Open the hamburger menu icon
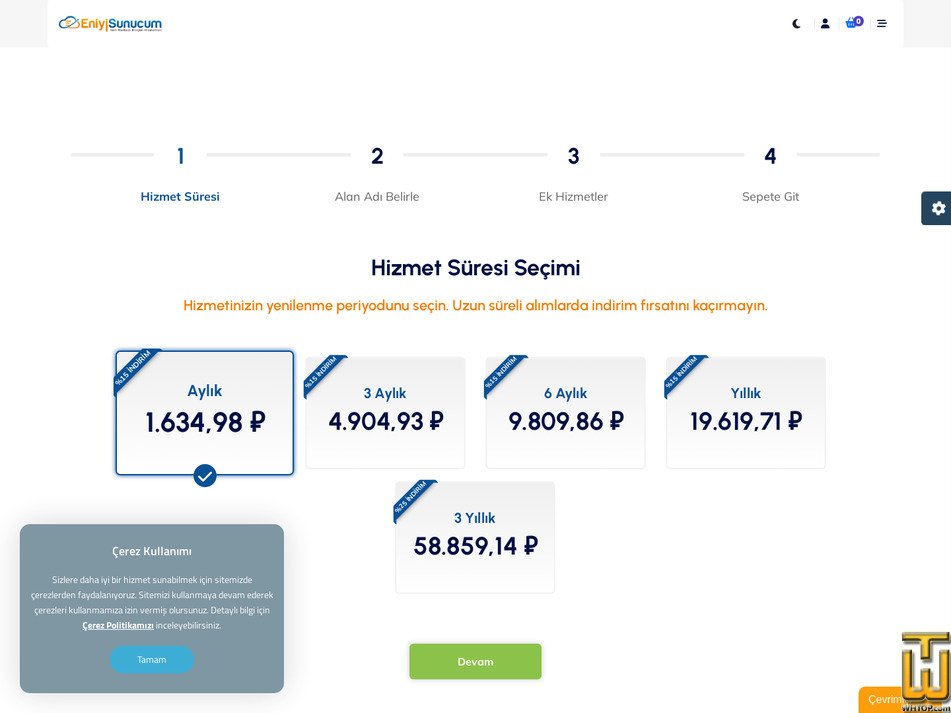Image resolution: width=951 pixels, height=713 pixels. click(882, 23)
